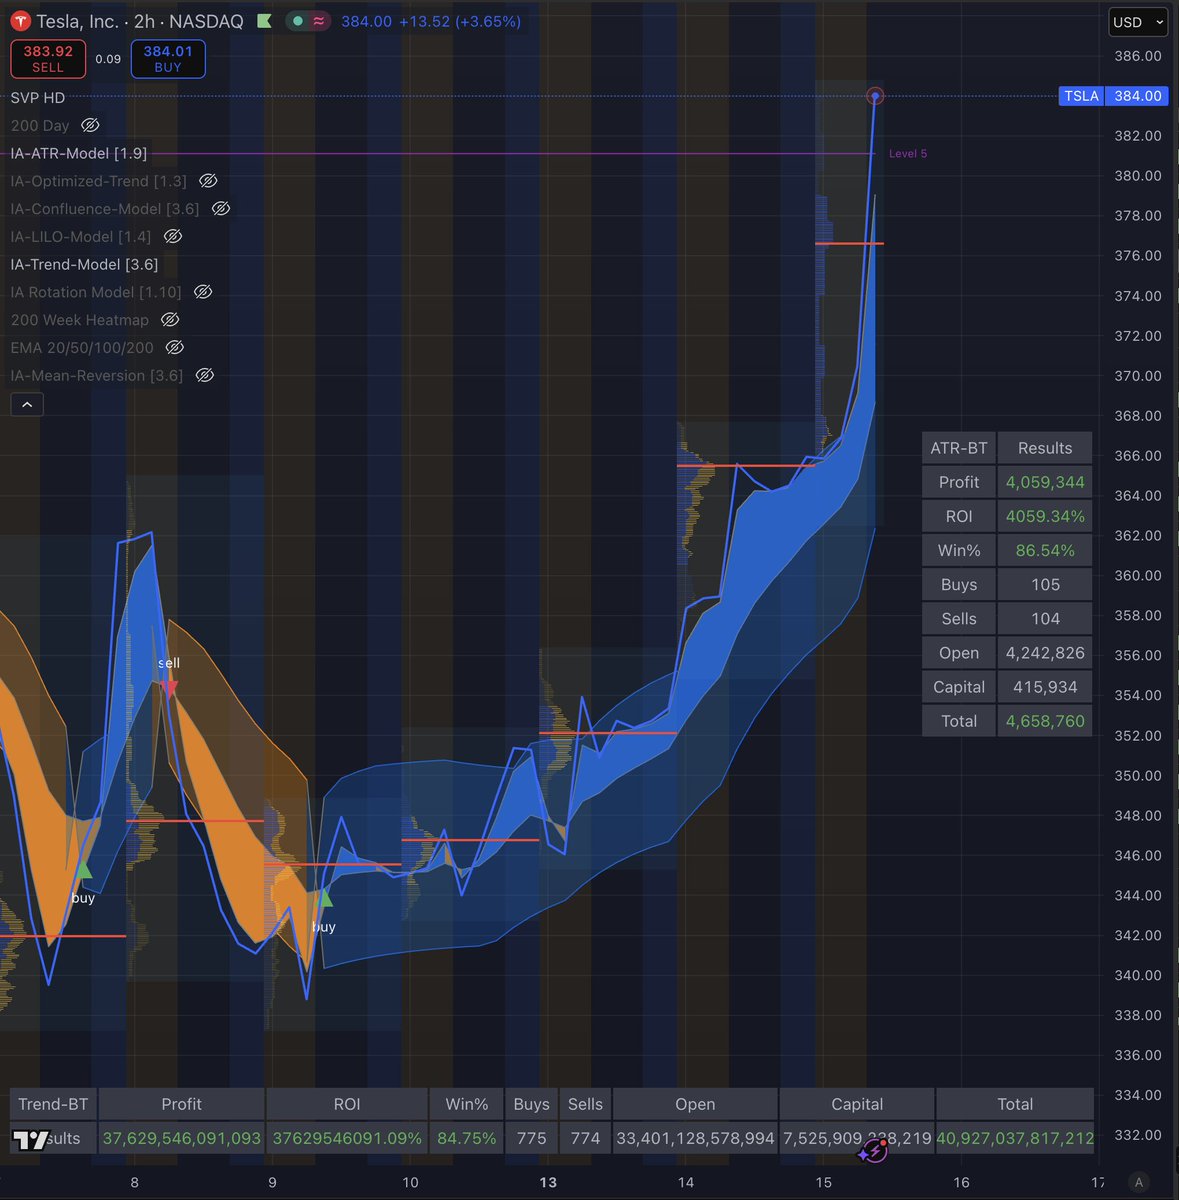
Task: Click the Total value 4,658,760
Action: 1045,720
